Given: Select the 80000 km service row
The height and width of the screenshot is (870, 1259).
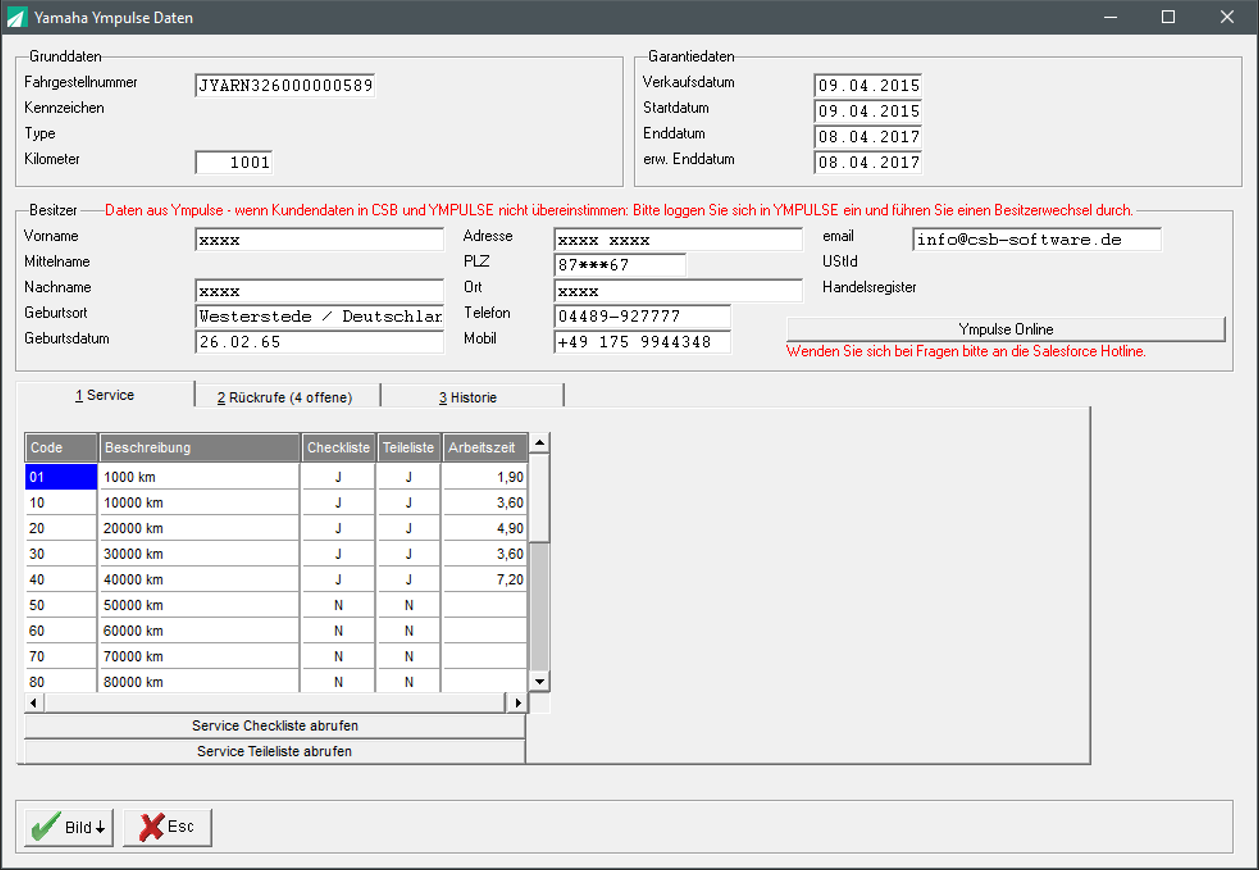Looking at the screenshot, I should pos(276,681).
